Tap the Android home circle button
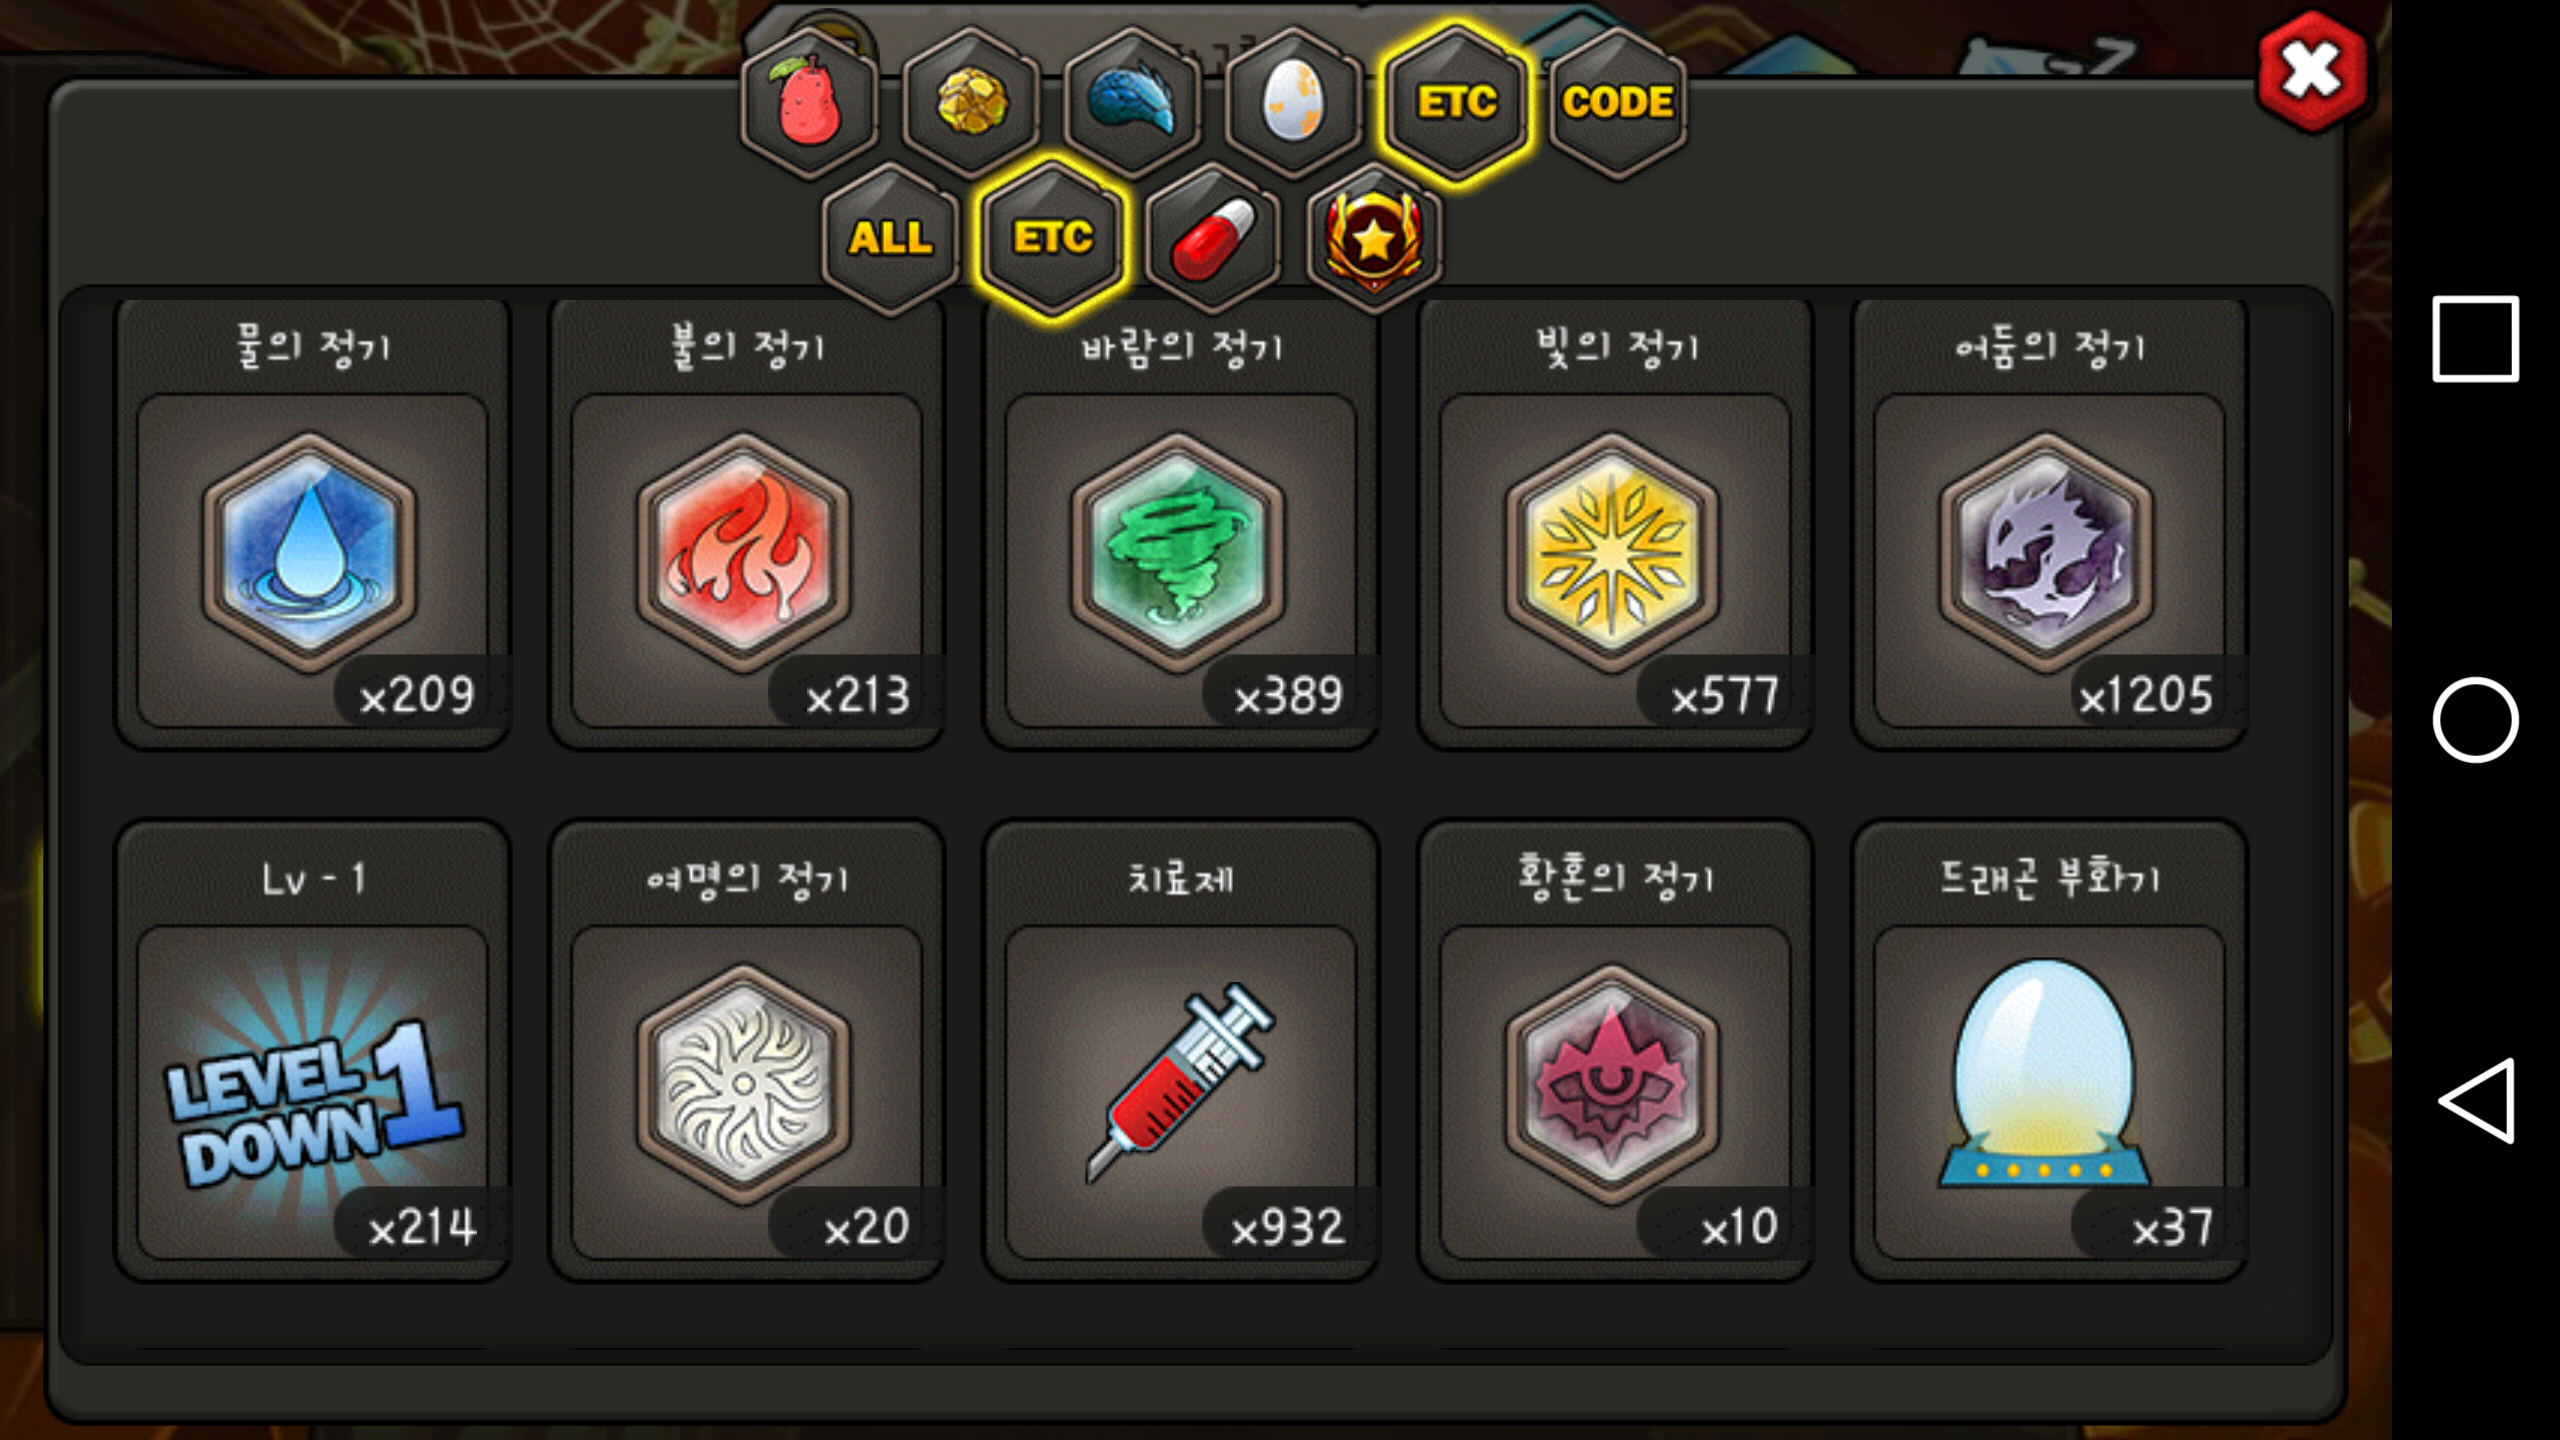Screen dimensions: 2560x1440 tap(2475, 720)
